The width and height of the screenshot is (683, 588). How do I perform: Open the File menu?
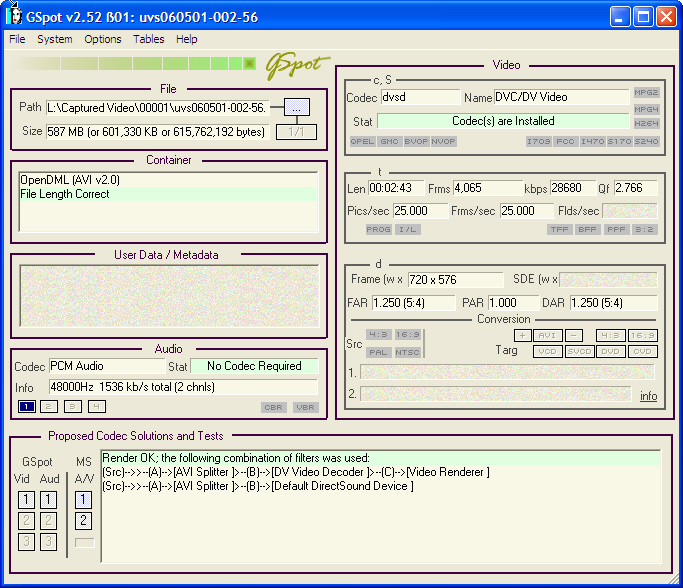17,39
